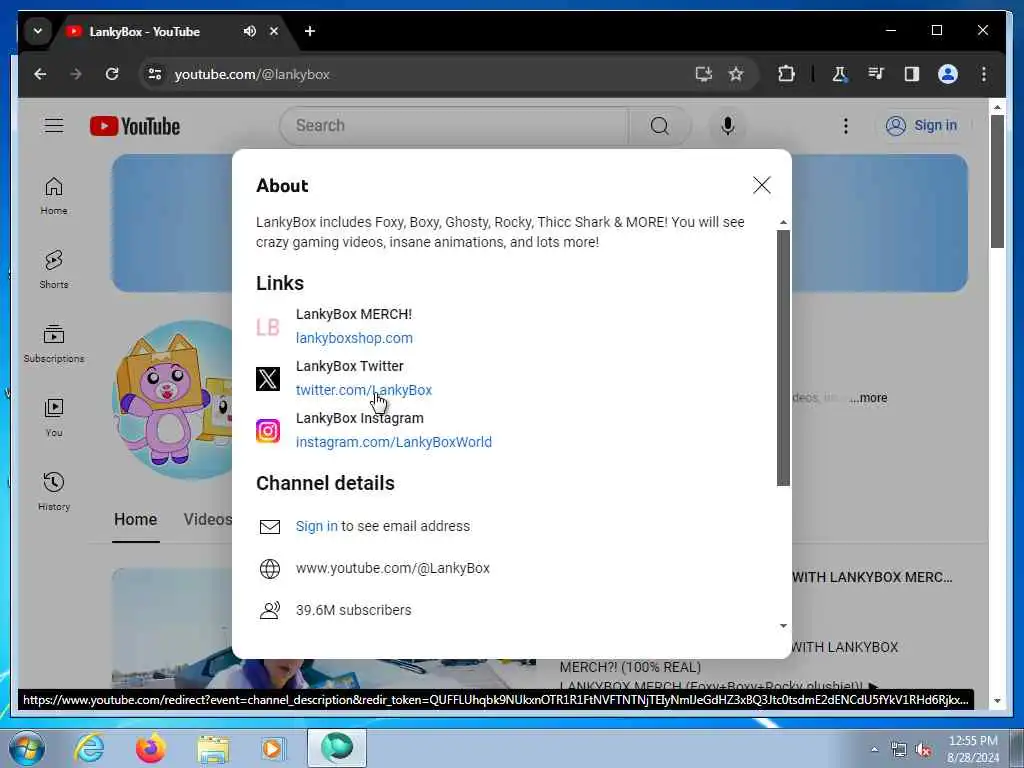Open a new tab with plus button
Viewport: 1024px width, 768px height.
click(310, 31)
